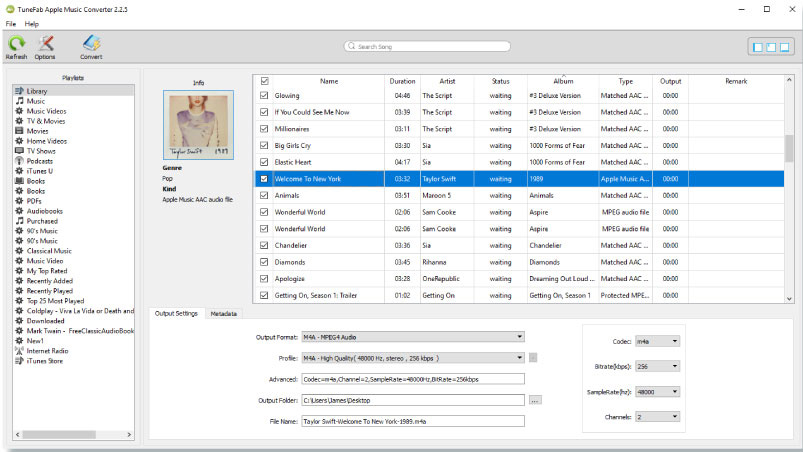803x452 pixels.
Task: Click the PDFs gear icon
Action: coord(19,201)
